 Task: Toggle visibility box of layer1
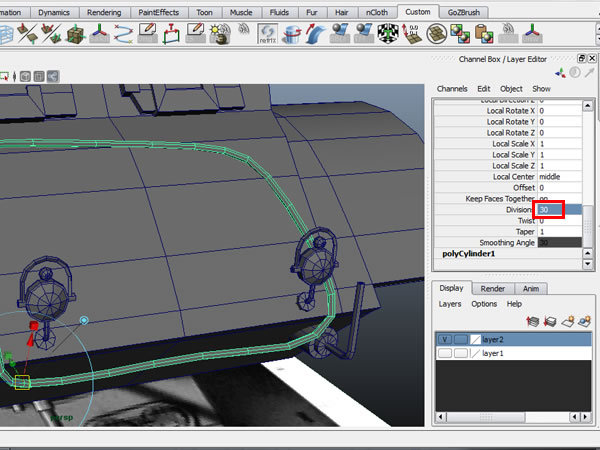pyautogui.click(x=445, y=353)
